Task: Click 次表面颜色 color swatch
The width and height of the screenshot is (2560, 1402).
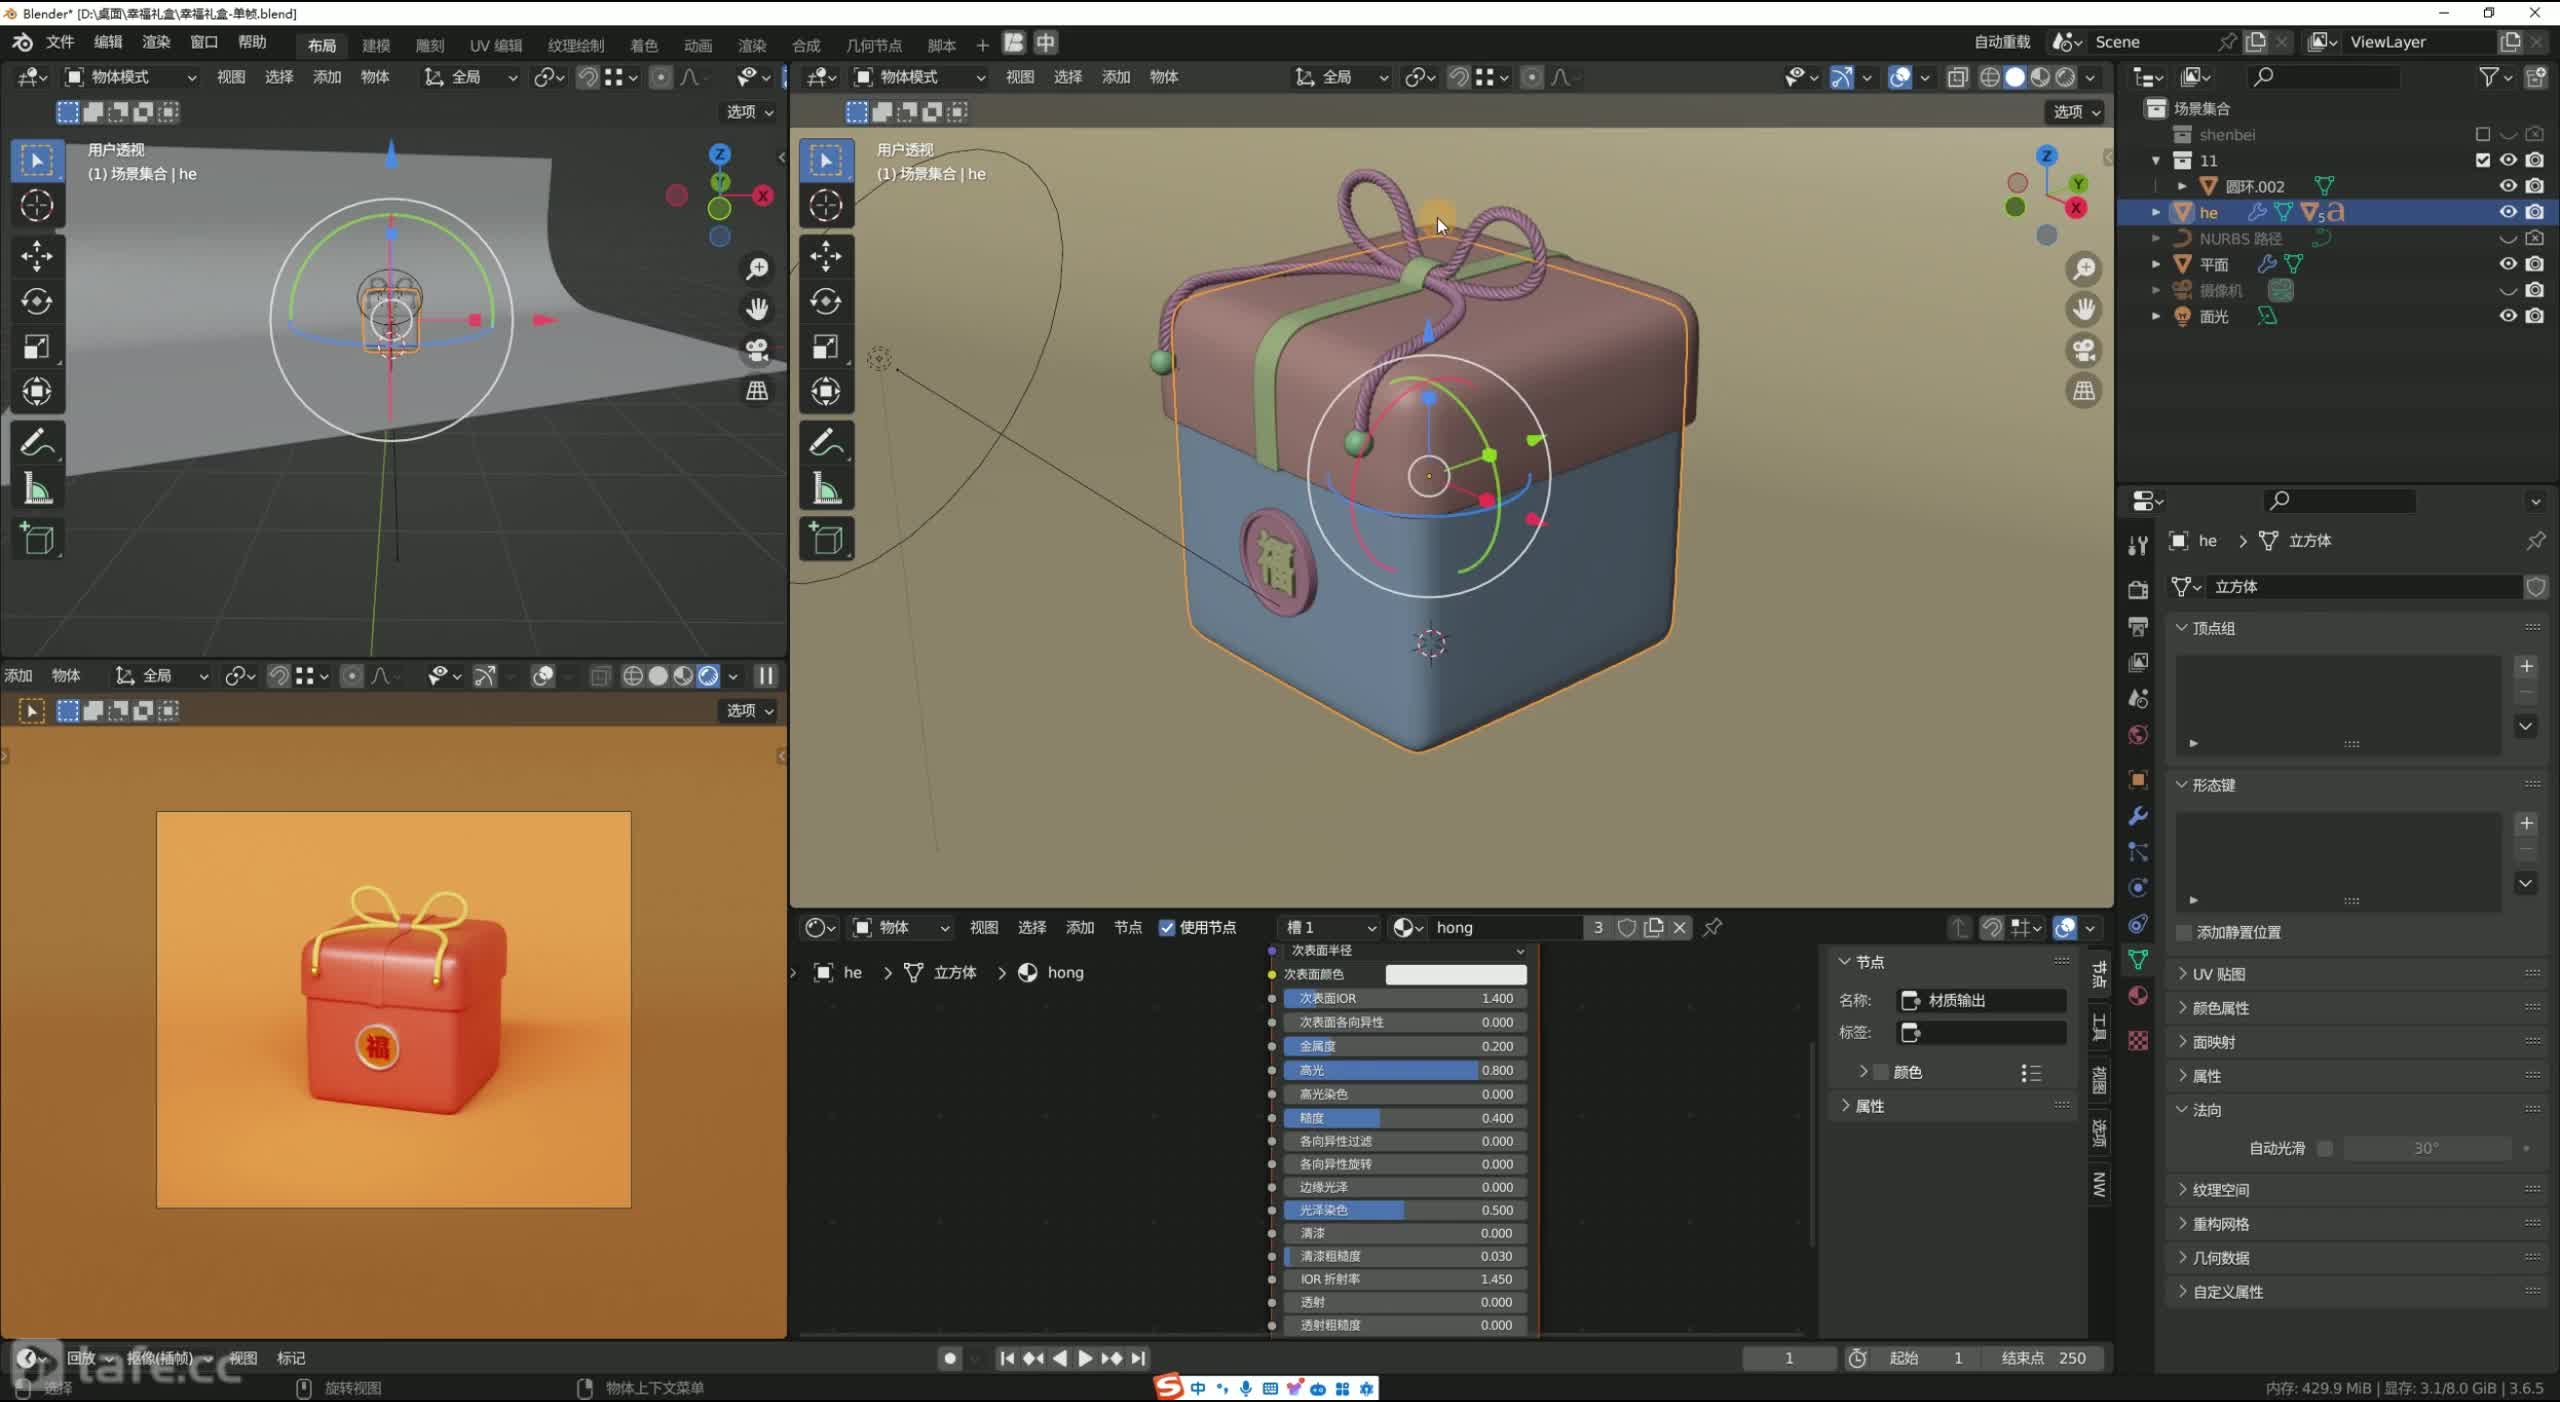Action: click(x=1456, y=974)
